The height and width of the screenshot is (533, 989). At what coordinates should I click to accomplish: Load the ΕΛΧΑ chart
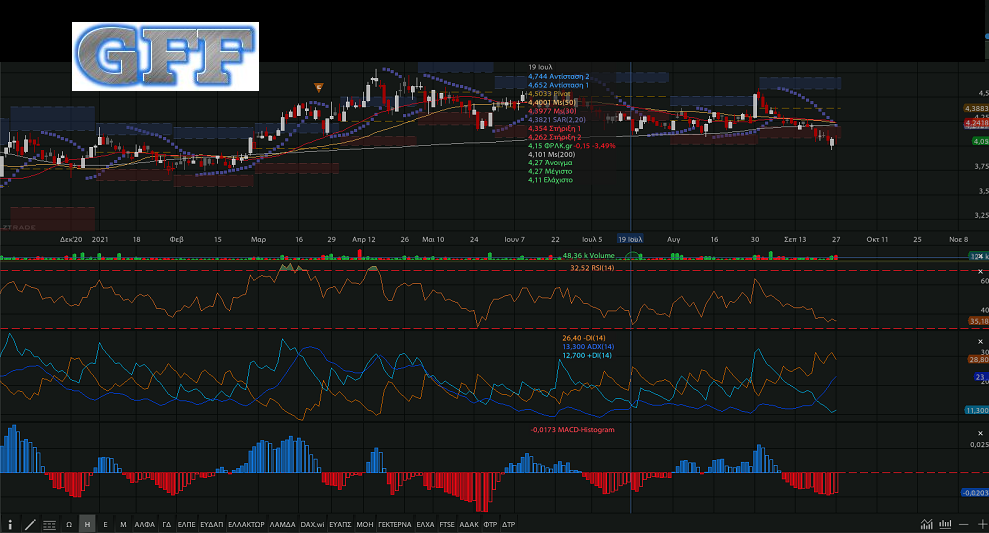425,524
